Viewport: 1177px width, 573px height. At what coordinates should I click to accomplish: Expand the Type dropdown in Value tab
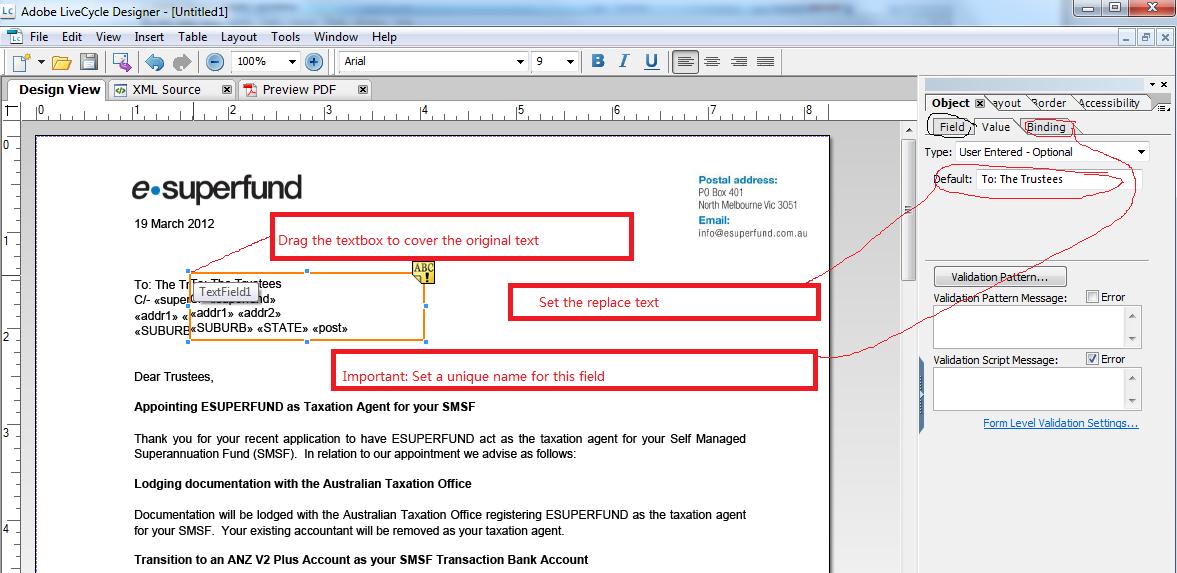click(1141, 152)
